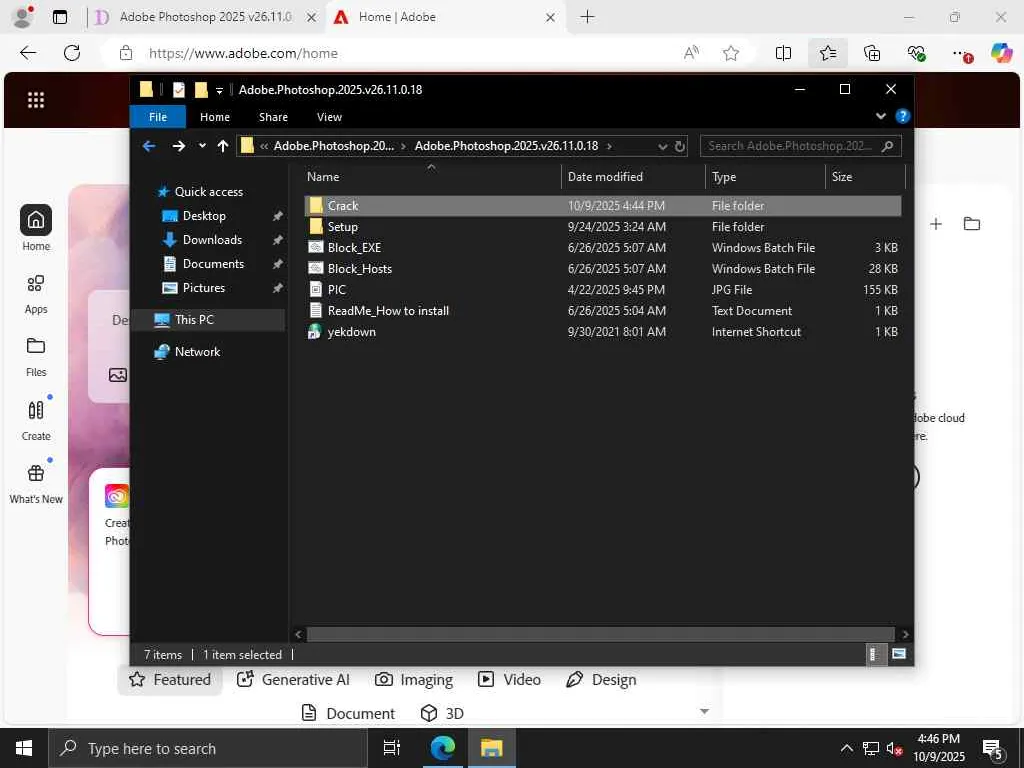Open the View ribbon tab

point(329,117)
